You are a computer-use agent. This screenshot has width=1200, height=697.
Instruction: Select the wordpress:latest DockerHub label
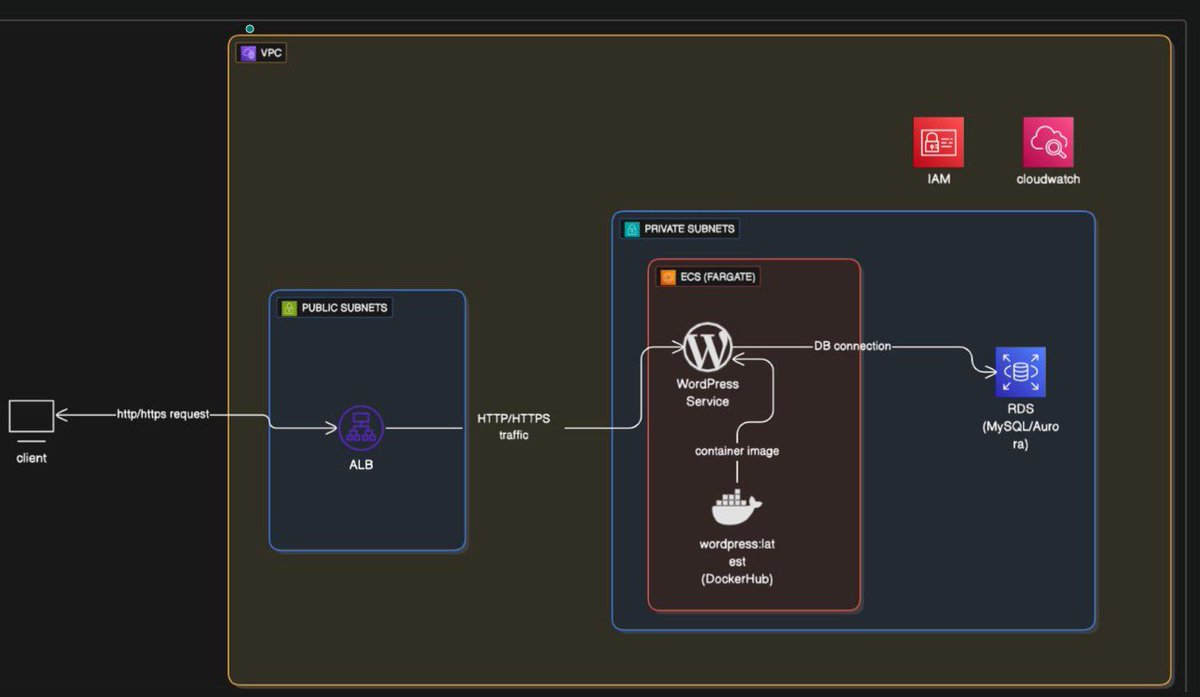pyautogui.click(x=737, y=561)
